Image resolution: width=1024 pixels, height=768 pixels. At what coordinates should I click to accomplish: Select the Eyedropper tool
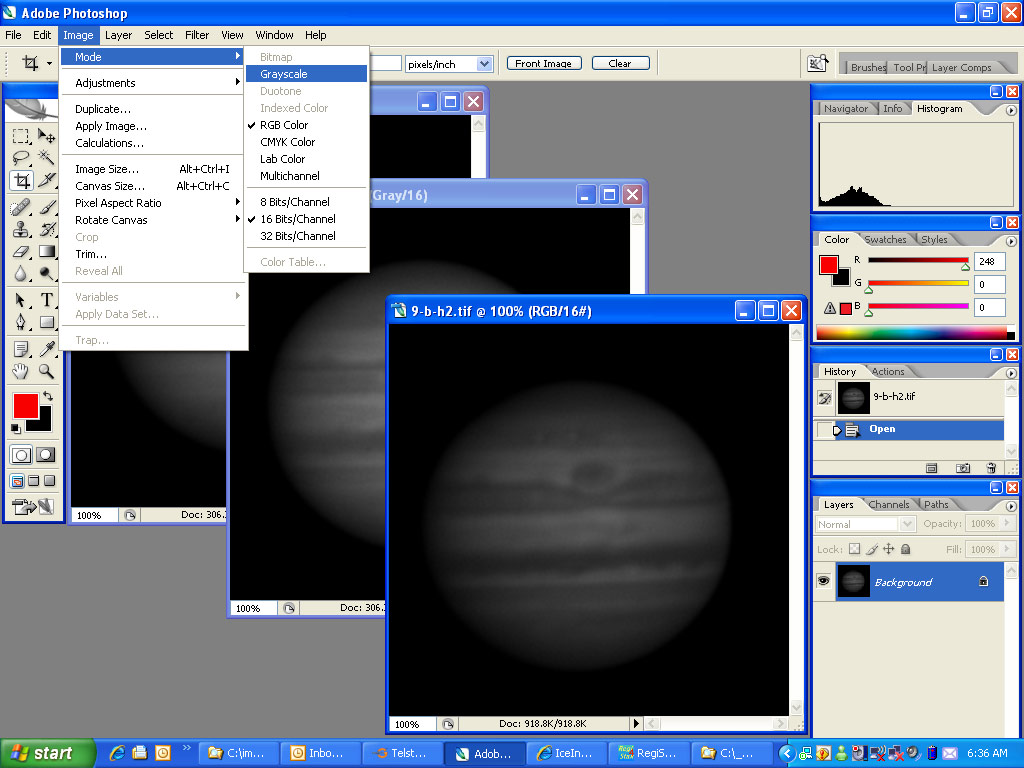[x=46, y=349]
